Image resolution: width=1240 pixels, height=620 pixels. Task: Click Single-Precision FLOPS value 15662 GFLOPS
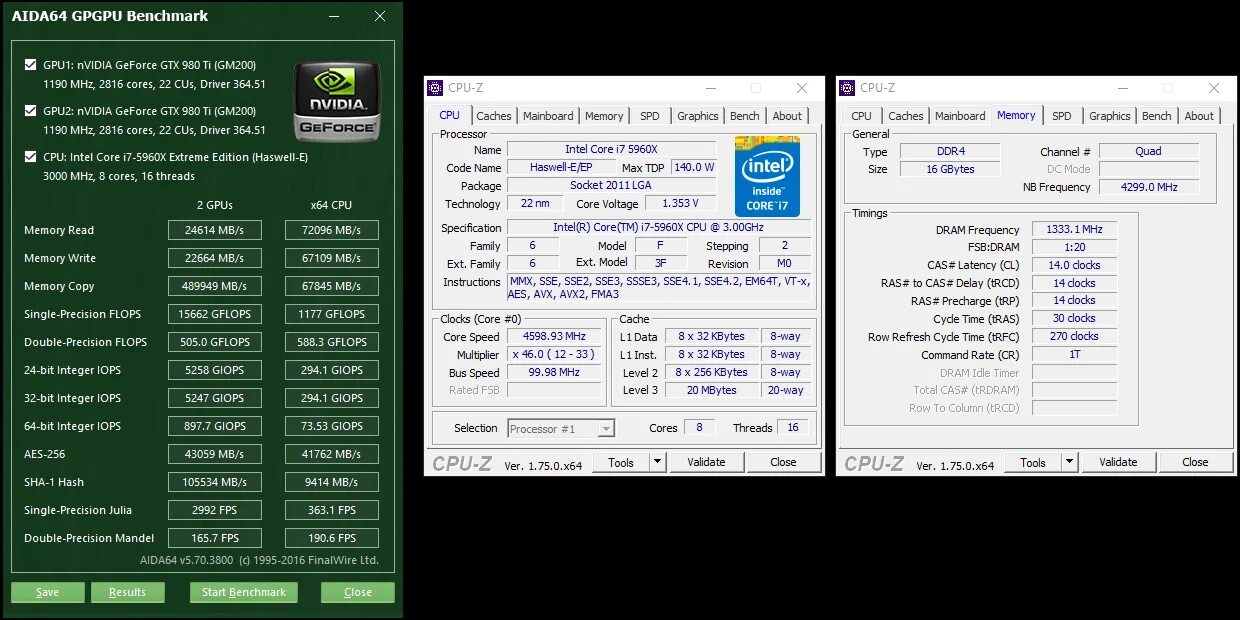[x=215, y=314]
